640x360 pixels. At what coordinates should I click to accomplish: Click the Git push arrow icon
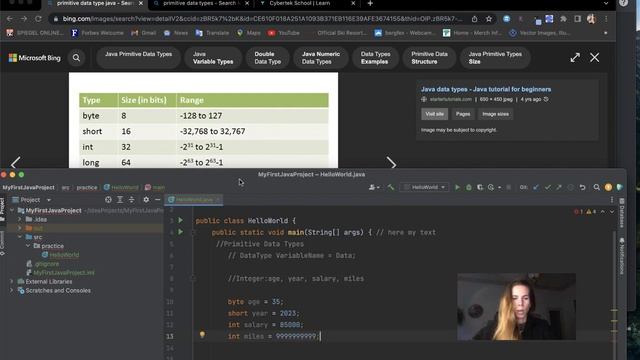[558, 187]
